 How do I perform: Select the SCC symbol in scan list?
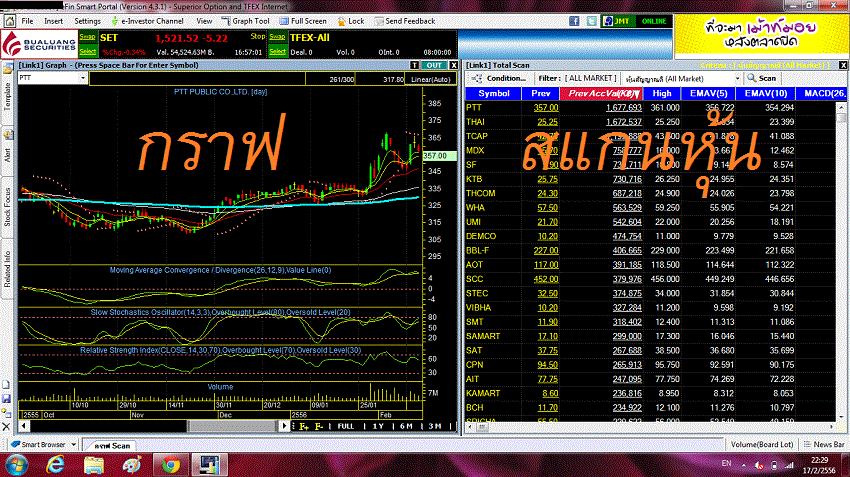[x=475, y=279]
